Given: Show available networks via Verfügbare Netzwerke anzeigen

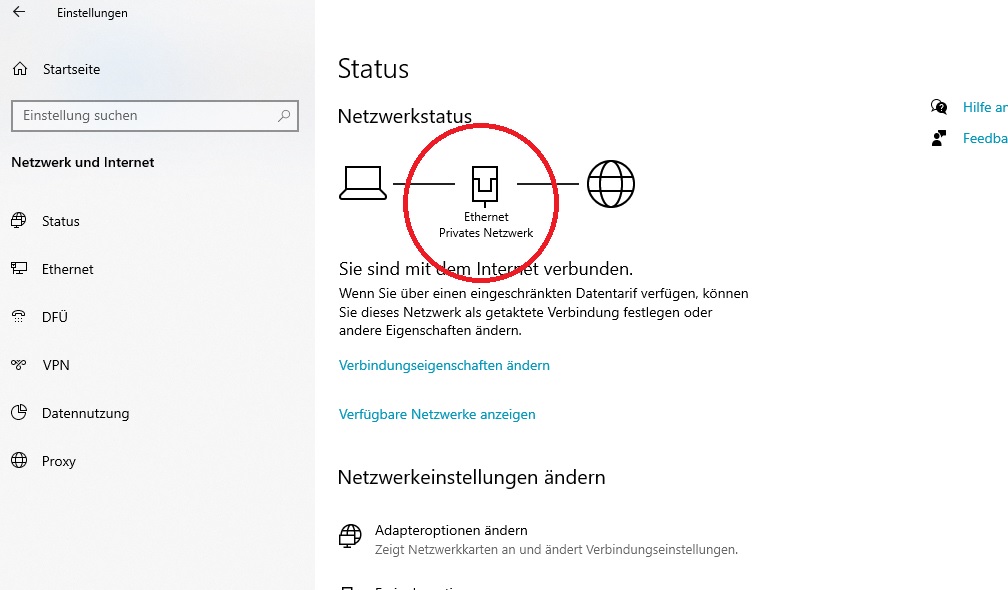Looking at the screenshot, I should point(437,413).
